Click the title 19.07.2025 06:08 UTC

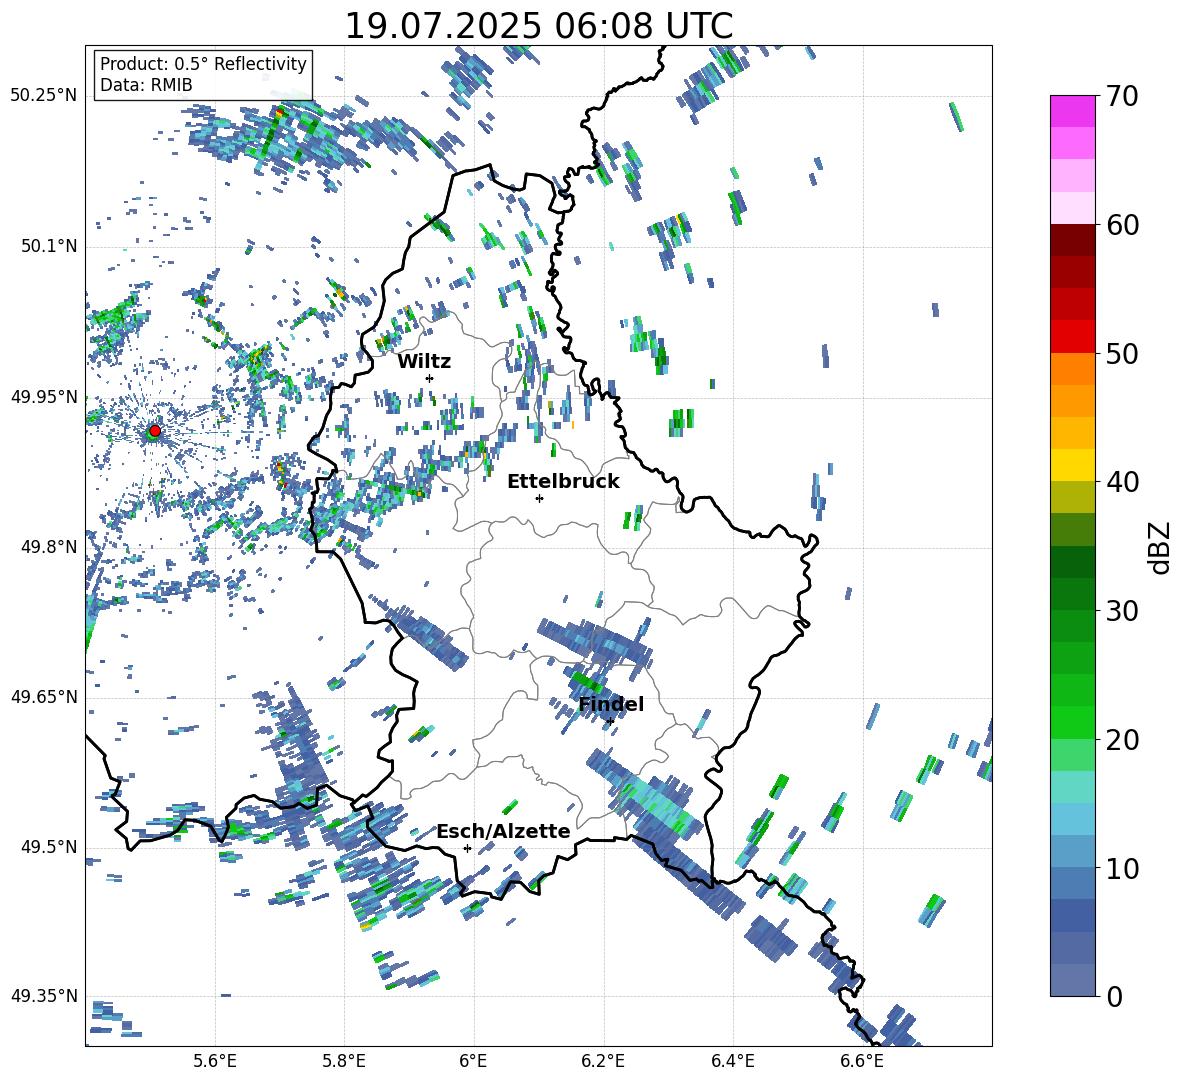point(538,26)
